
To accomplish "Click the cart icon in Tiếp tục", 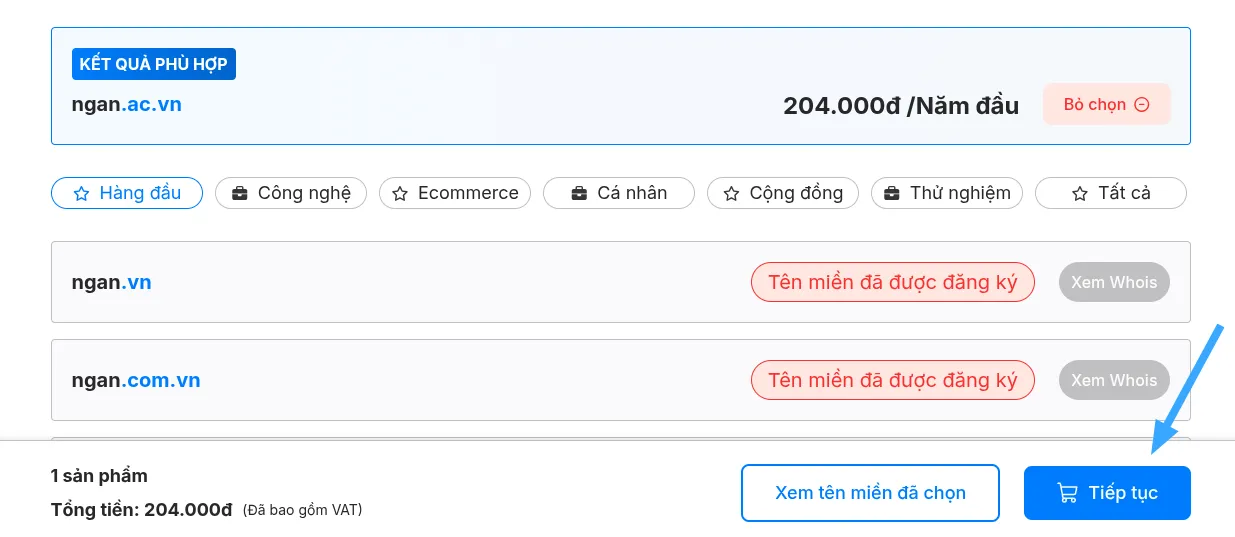I will 1068,493.
